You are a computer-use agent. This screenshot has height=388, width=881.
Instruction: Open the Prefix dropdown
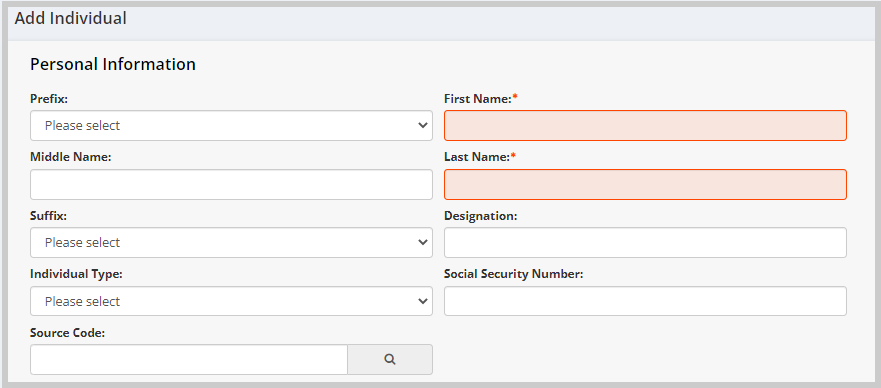point(231,126)
